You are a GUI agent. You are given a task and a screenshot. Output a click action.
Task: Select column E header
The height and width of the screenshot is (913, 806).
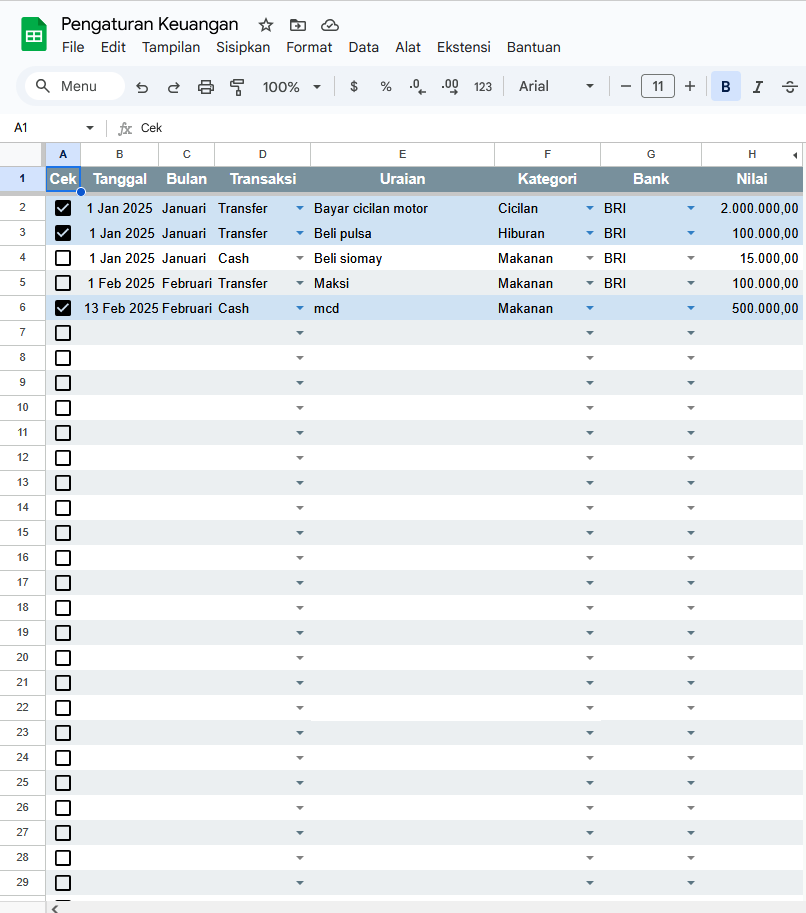click(402, 154)
